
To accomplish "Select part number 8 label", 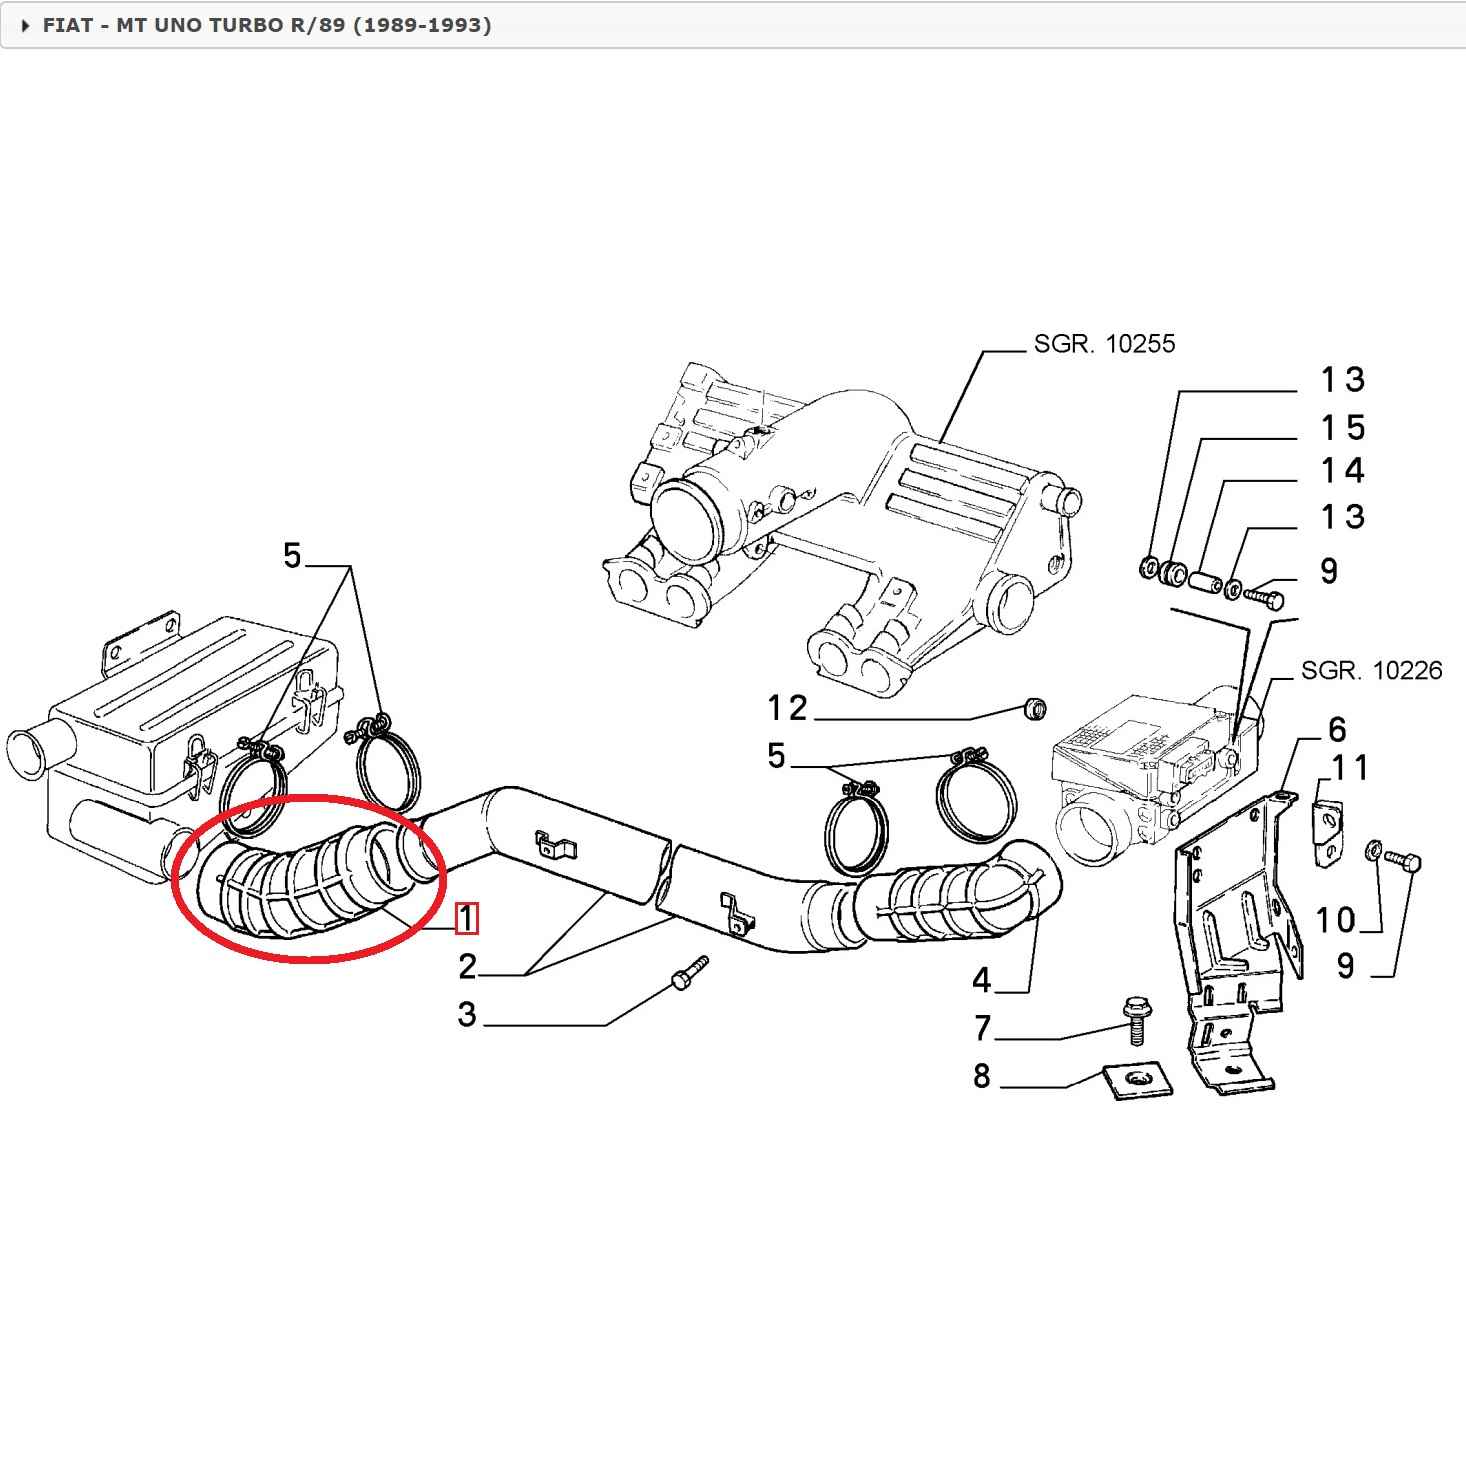I will (981, 1076).
